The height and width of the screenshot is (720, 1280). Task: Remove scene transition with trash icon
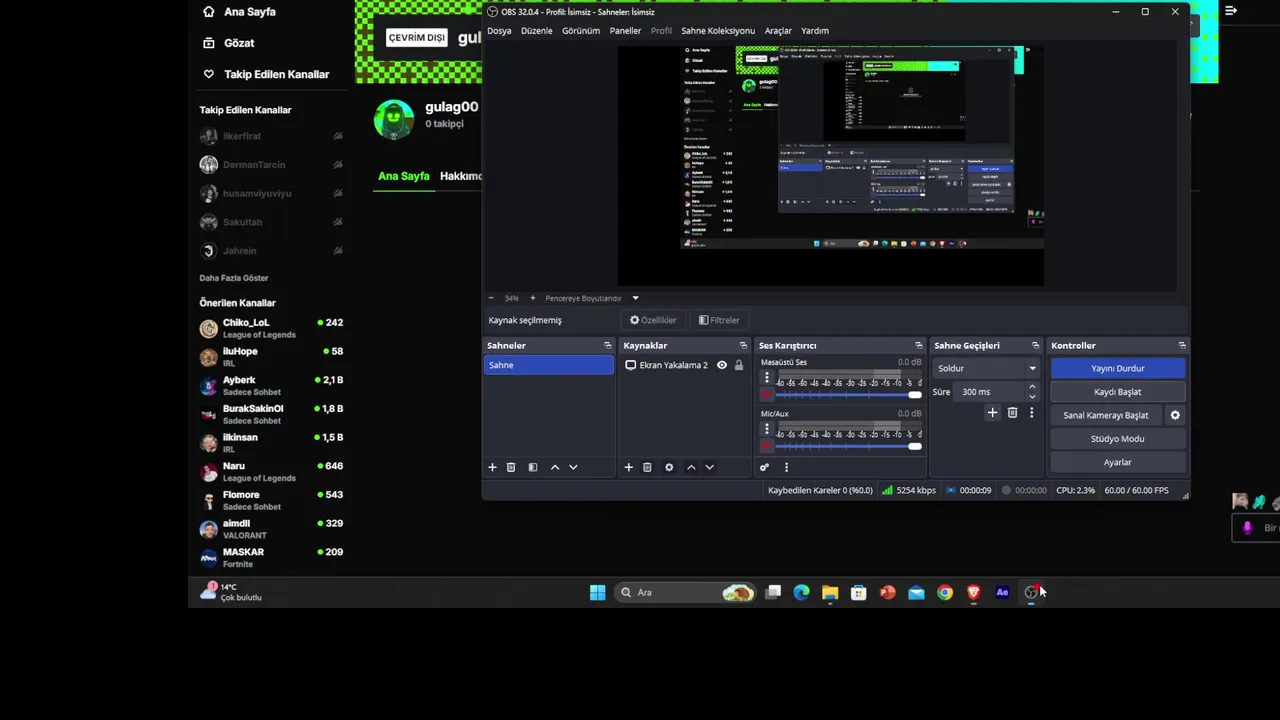tap(1012, 412)
